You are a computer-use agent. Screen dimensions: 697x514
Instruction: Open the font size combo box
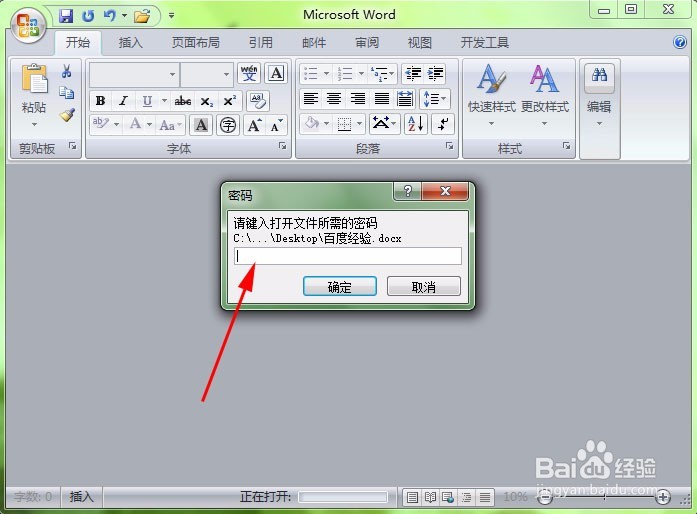(207, 74)
